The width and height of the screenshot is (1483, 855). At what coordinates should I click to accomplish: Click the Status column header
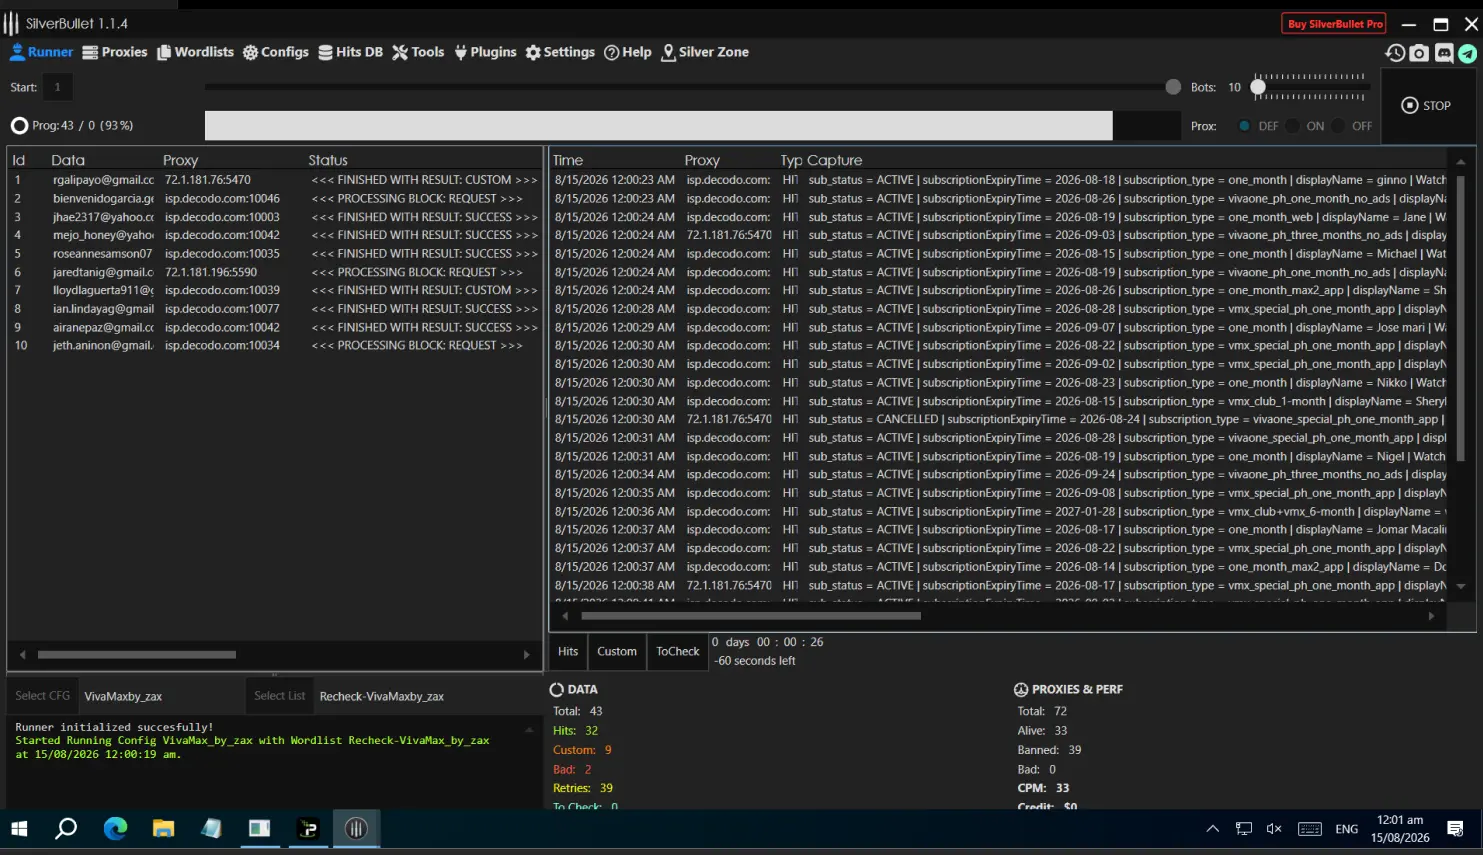click(x=328, y=160)
